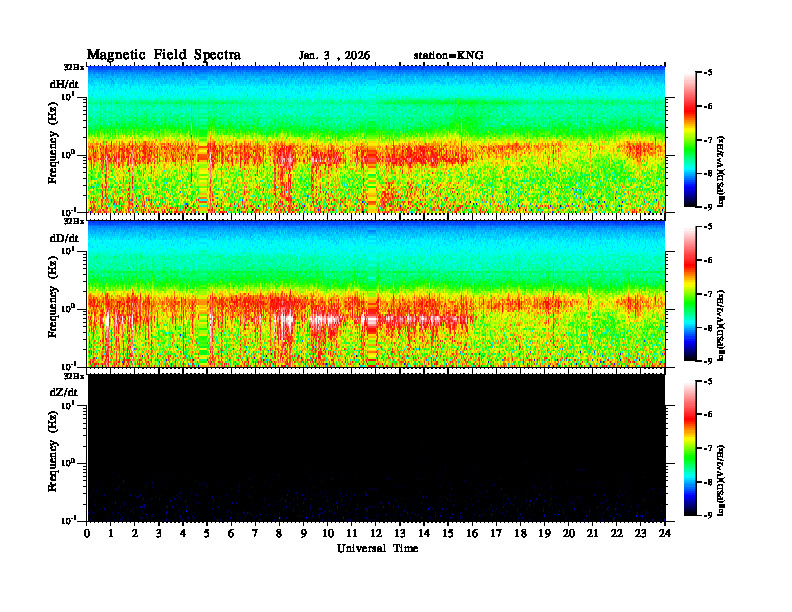Click the dZ/dt panel label
This screenshot has width=792, height=612.
[64, 392]
